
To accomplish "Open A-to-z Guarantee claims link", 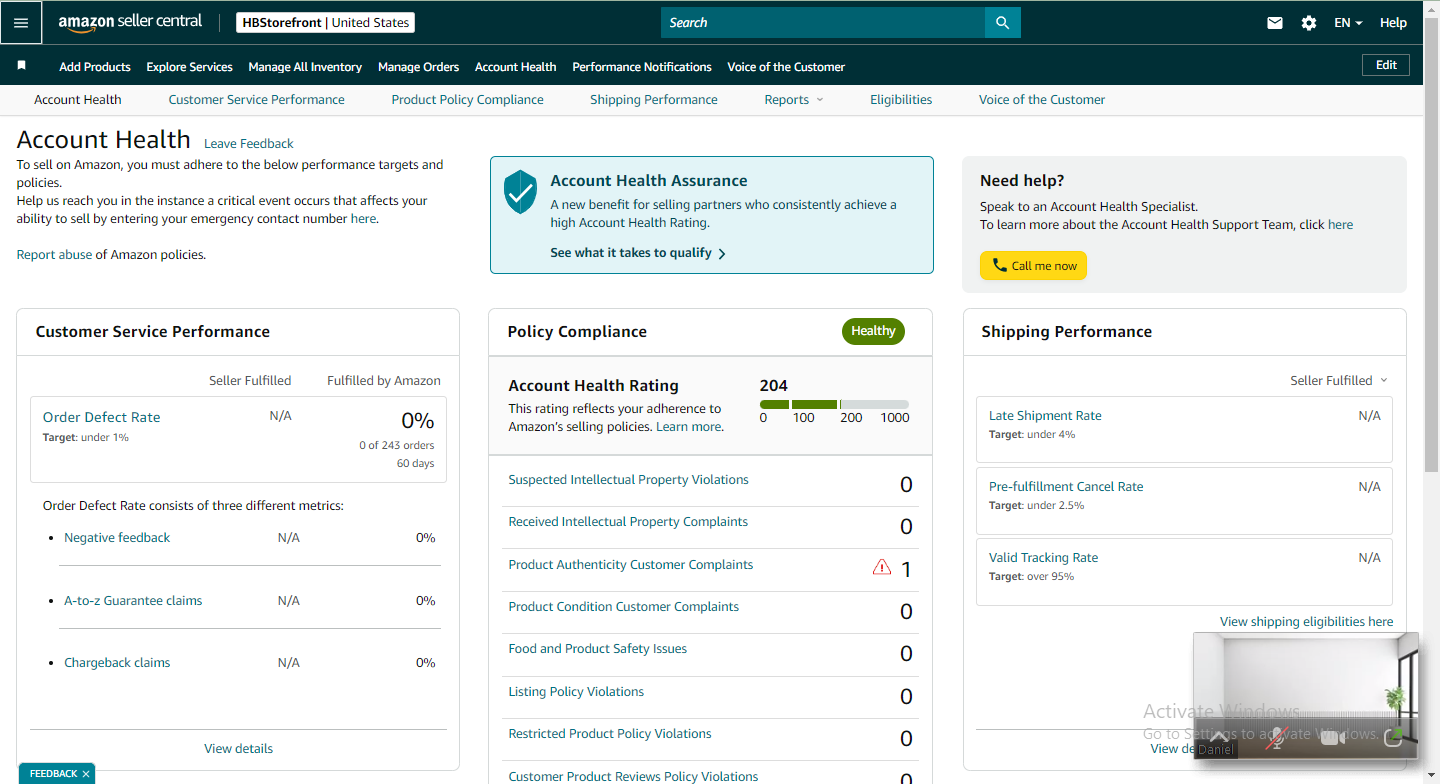I will (133, 601).
